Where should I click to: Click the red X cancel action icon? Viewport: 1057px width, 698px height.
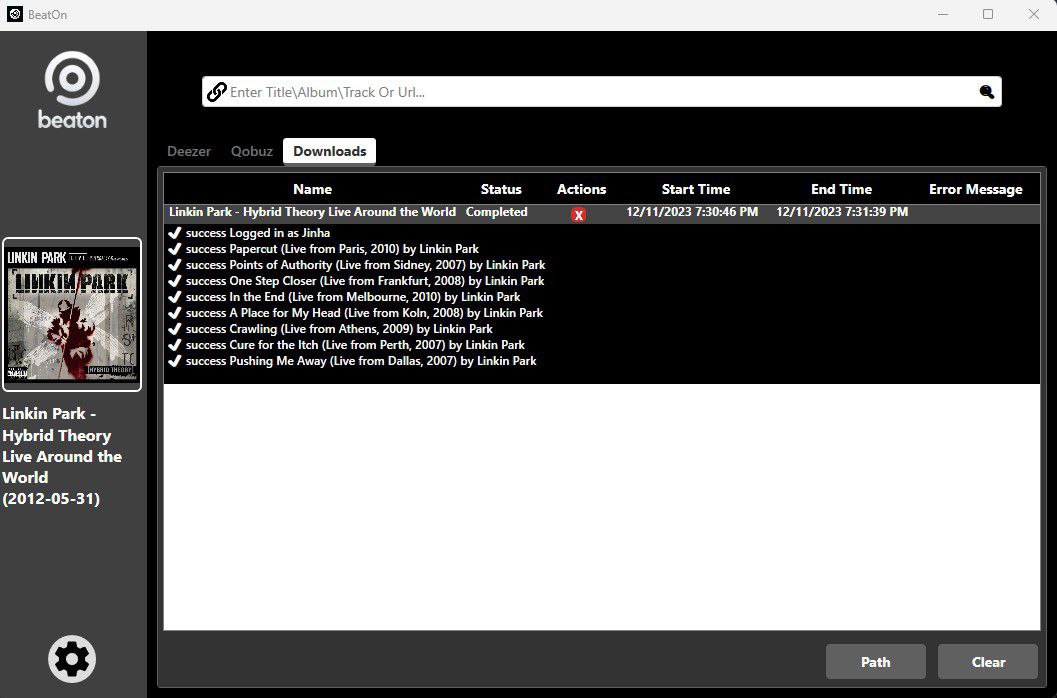coord(578,215)
